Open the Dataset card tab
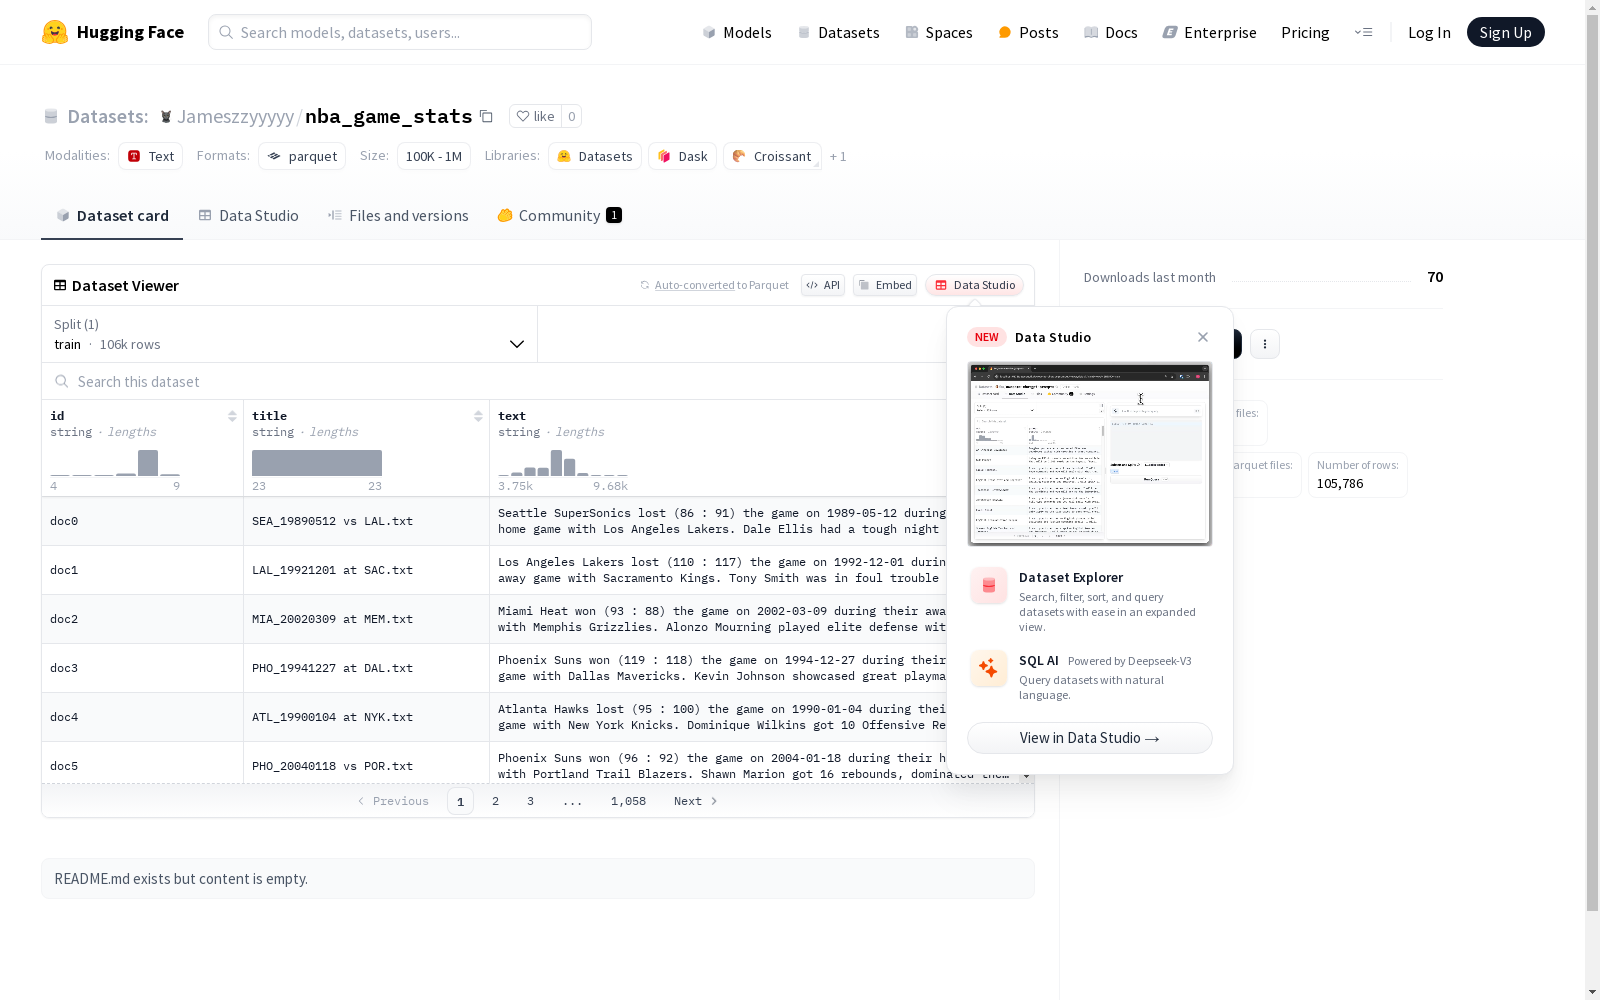Image resolution: width=1600 pixels, height=1000 pixels. tap(112, 216)
